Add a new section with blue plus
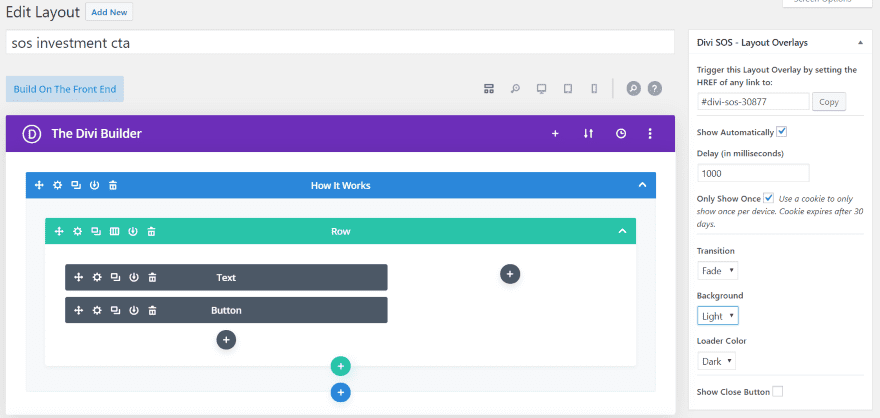This screenshot has width=880, height=418. pyautogui.click(x=340, y=392)
